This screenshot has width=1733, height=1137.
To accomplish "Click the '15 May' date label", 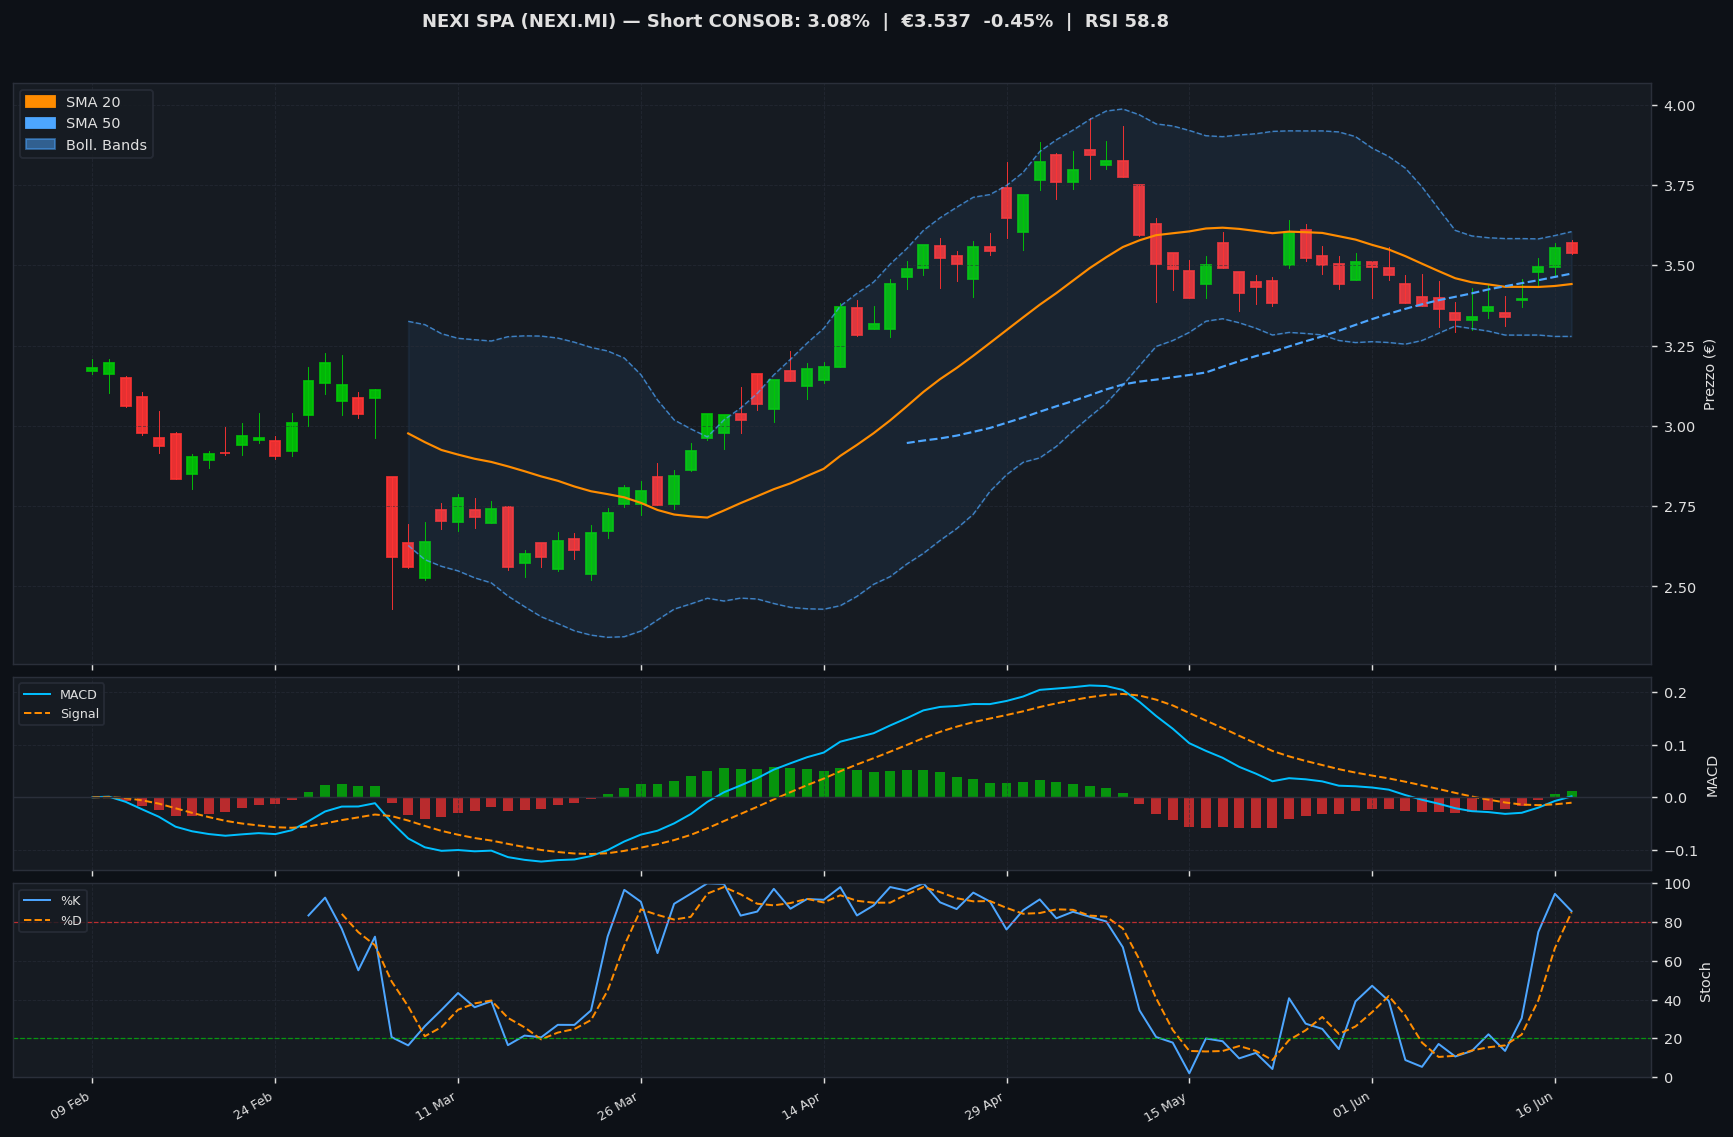I will click(1166, 1107).
